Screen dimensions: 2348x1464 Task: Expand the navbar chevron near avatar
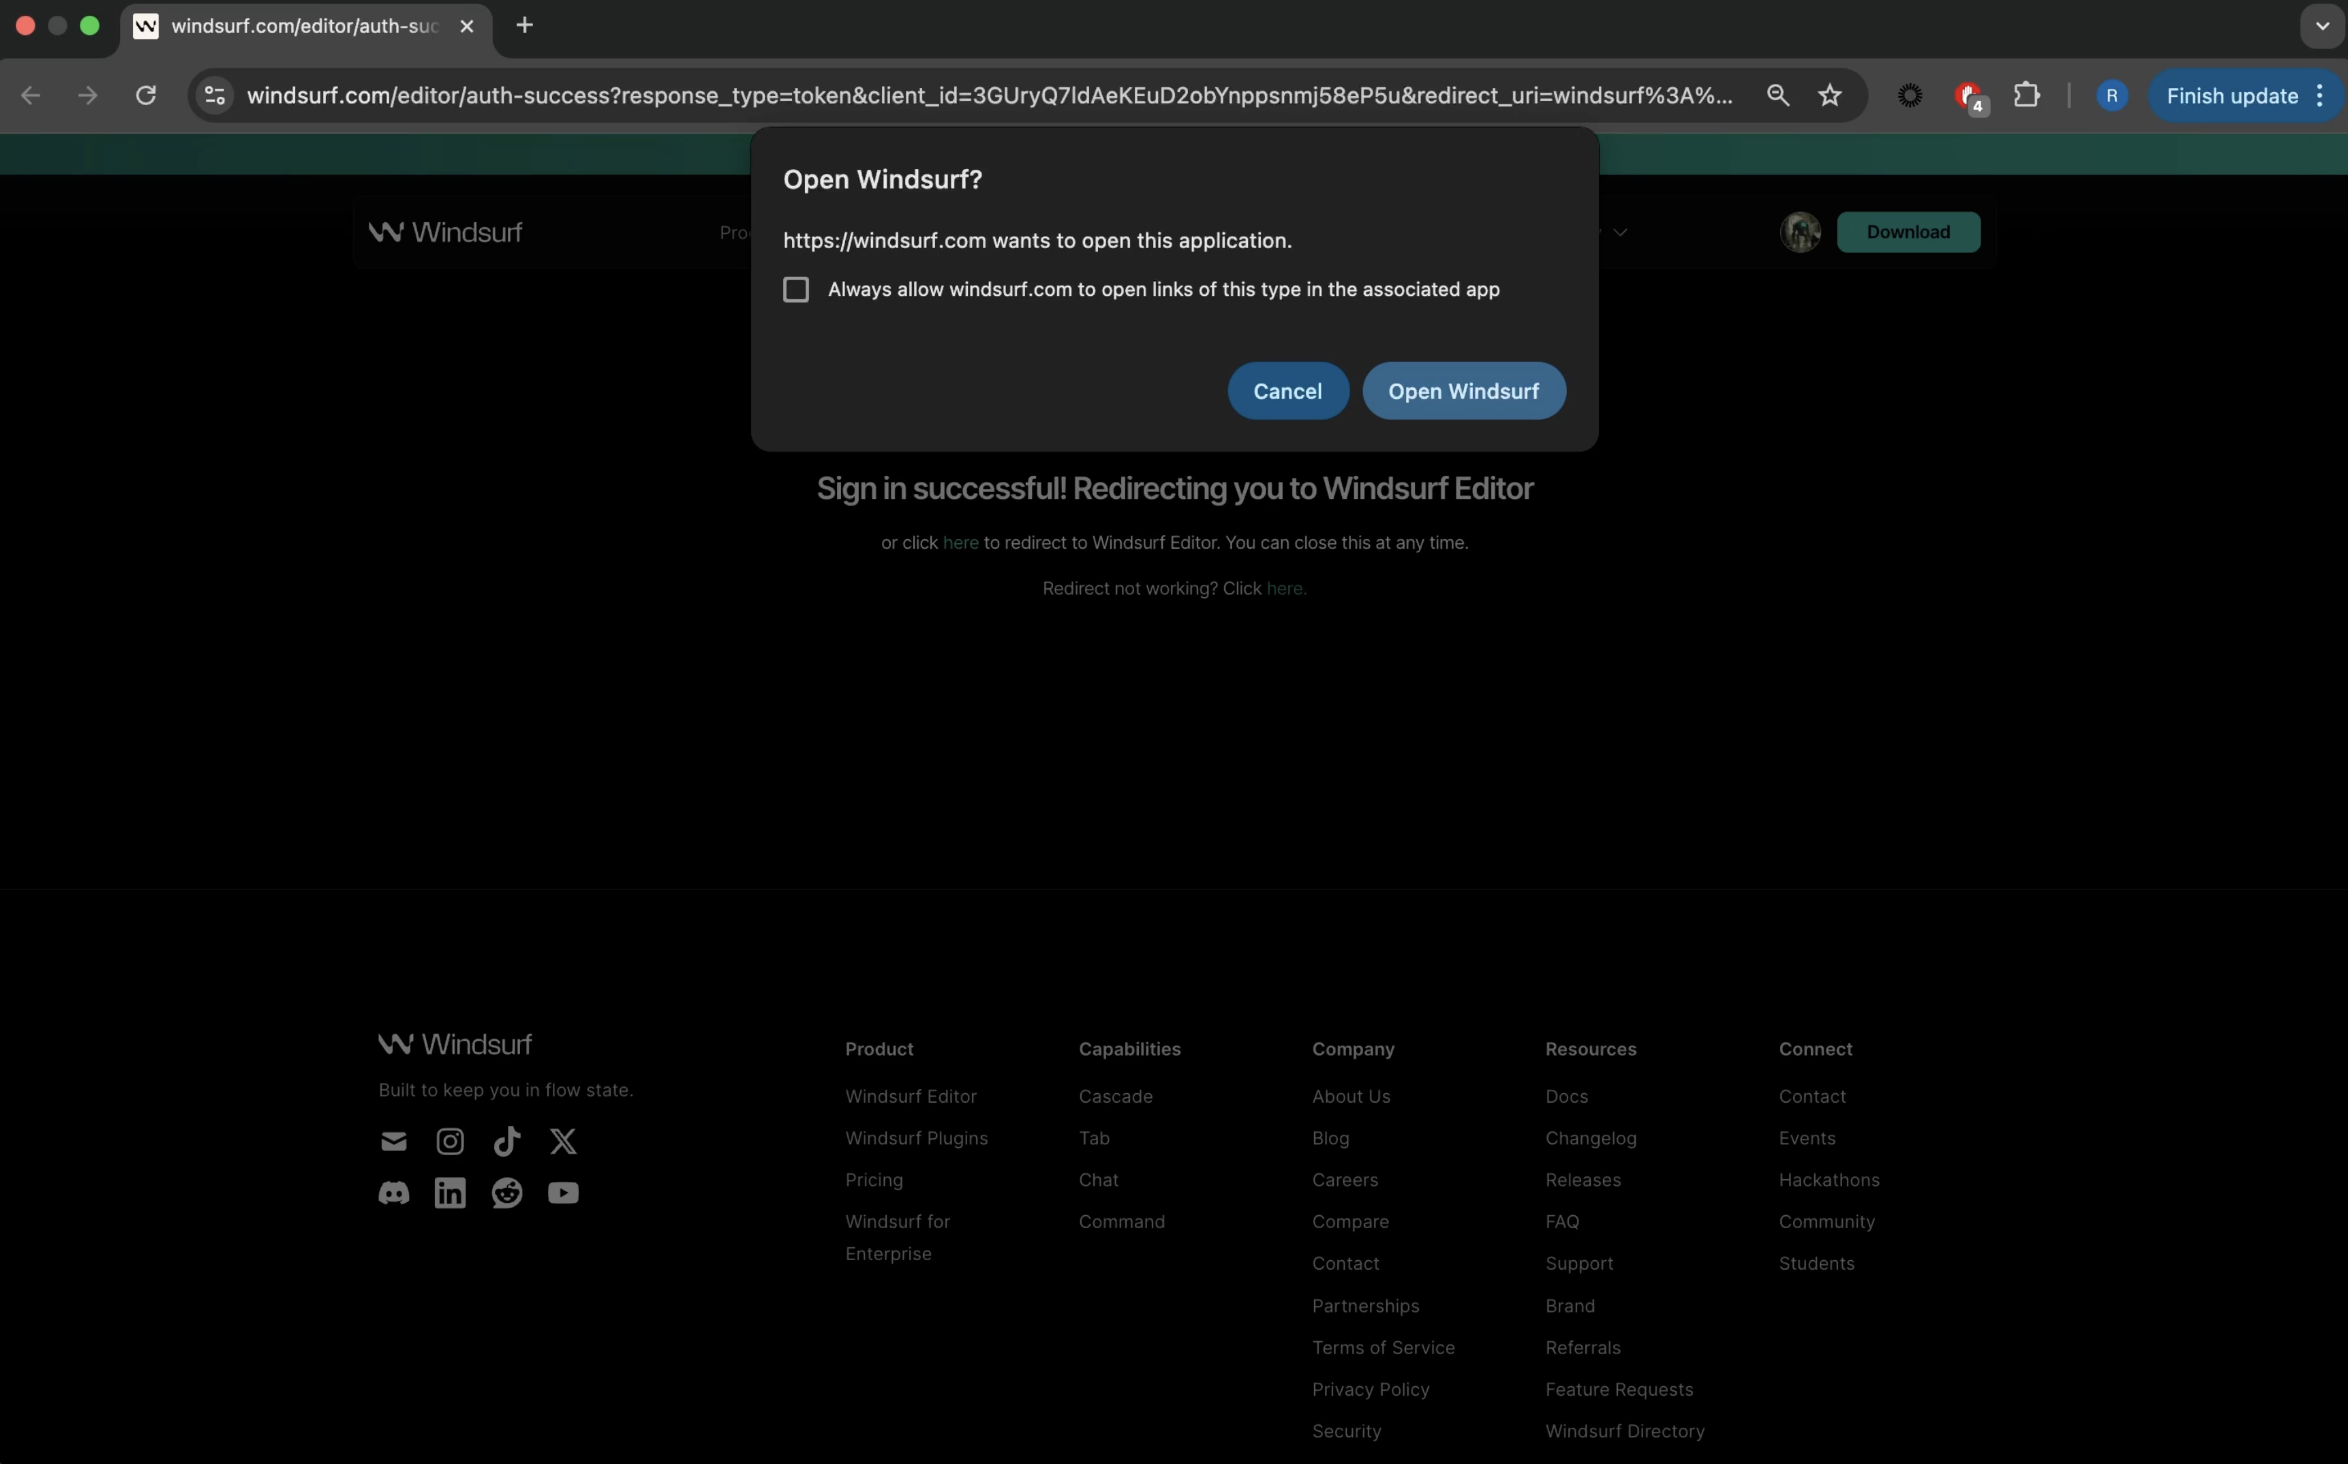(1620, 232)
